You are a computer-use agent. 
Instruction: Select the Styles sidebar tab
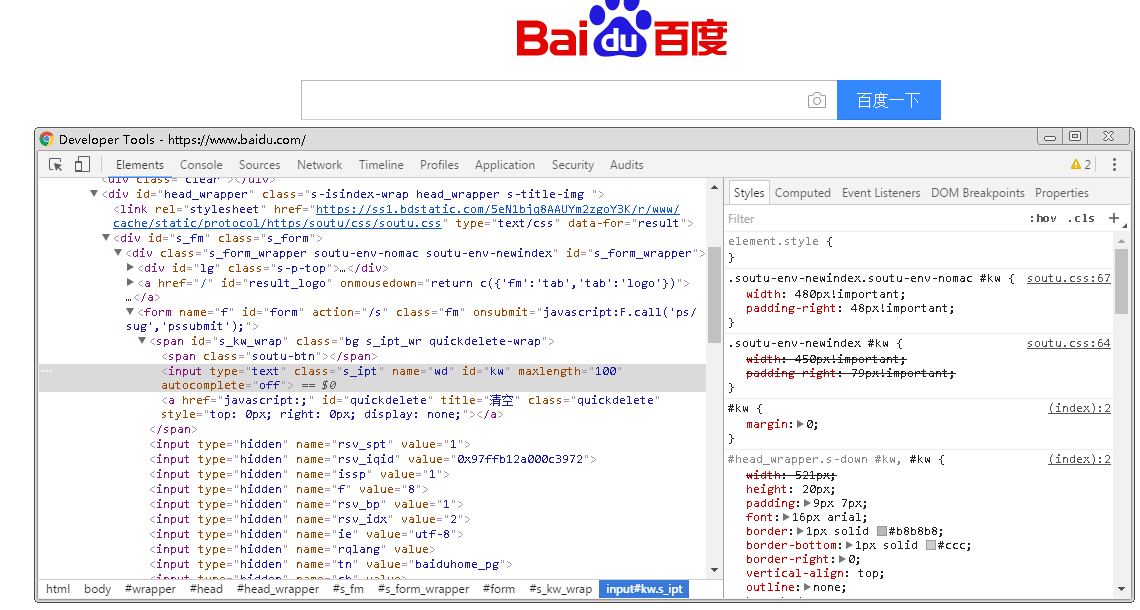[749, 193]
